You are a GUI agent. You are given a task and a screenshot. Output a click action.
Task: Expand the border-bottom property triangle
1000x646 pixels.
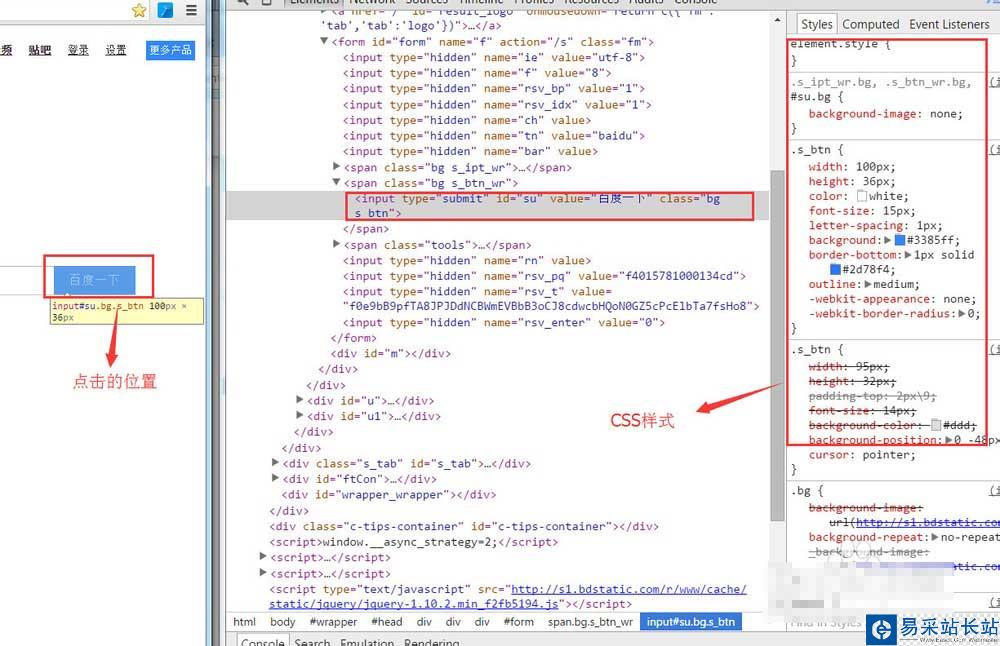tap(908, 254)
